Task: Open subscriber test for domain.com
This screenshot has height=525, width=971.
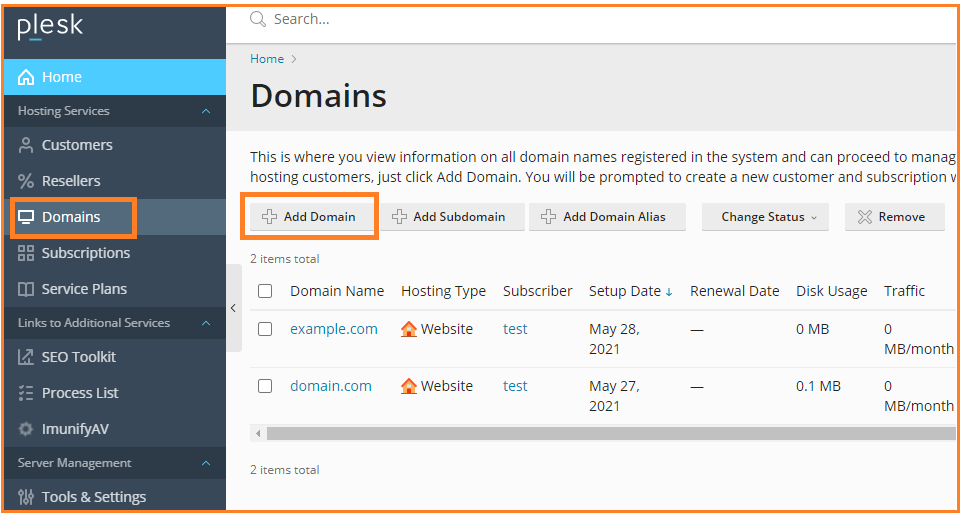Action: pos(515,386)
